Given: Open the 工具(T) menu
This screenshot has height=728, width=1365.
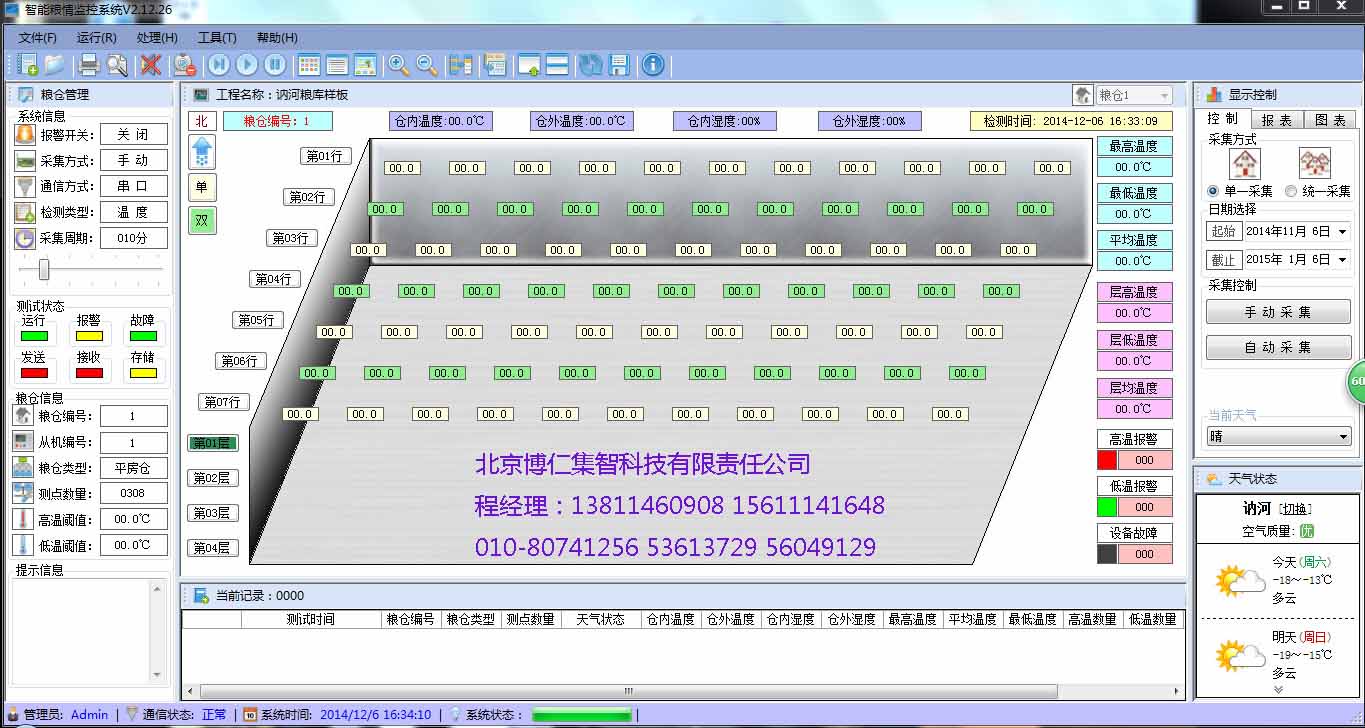Looking at the screenshot, I should tap(217, 37).
